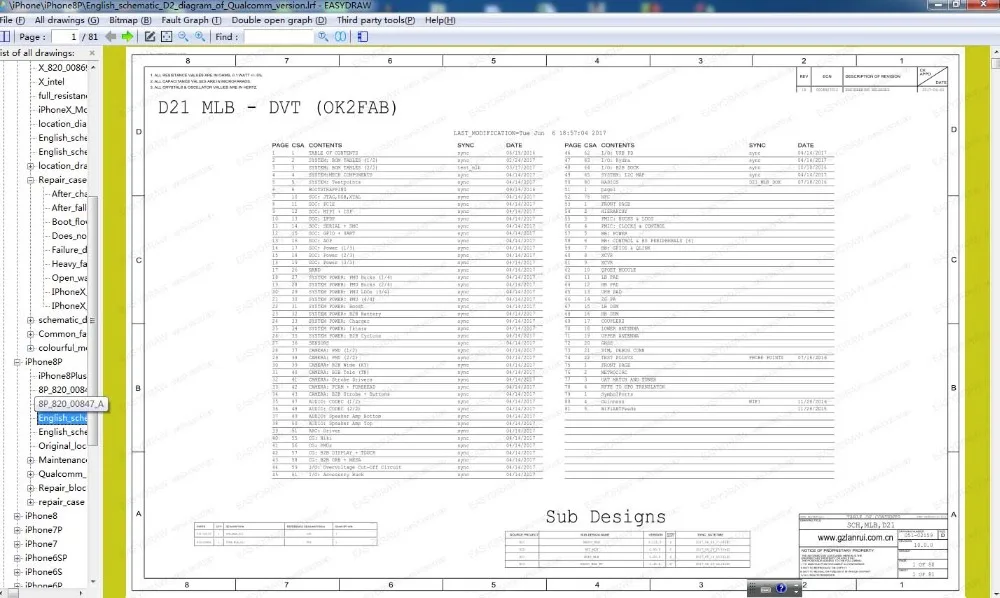Viewport: 1000px width, 598px height.
Task: Expand the iPhone6S tree node
Action: click(x=17, y=572)
